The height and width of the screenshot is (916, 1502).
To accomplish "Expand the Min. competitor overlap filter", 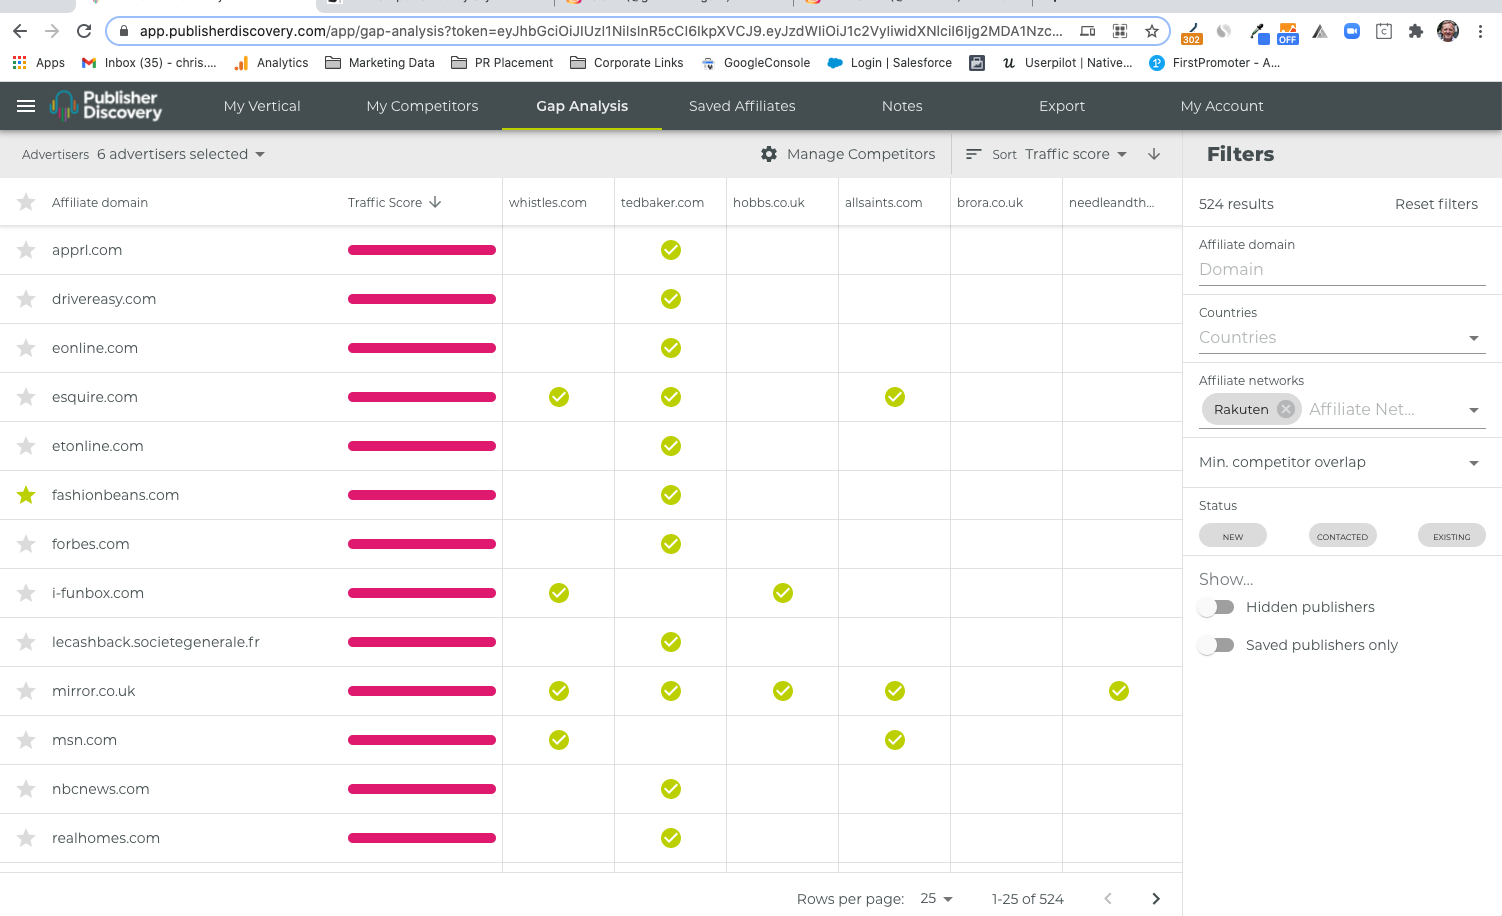I will point(1342,462).
